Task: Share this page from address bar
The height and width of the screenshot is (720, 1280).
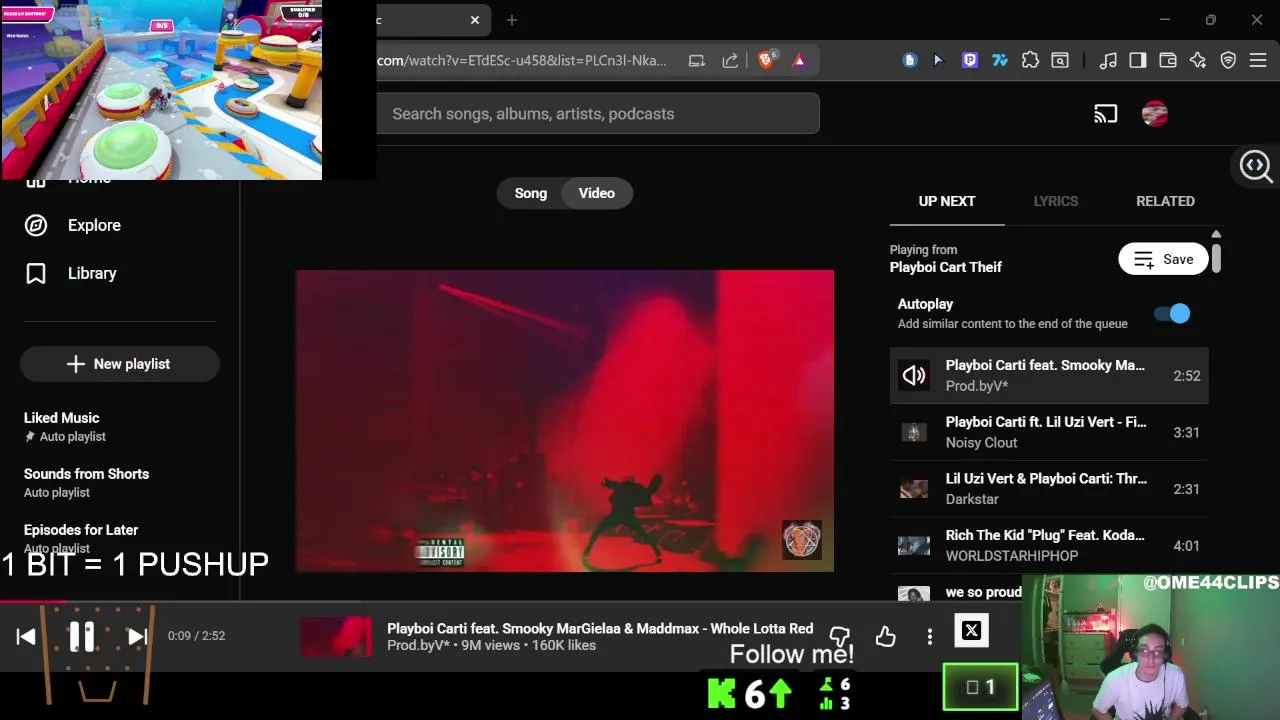Action: click(x=730, y=60)
